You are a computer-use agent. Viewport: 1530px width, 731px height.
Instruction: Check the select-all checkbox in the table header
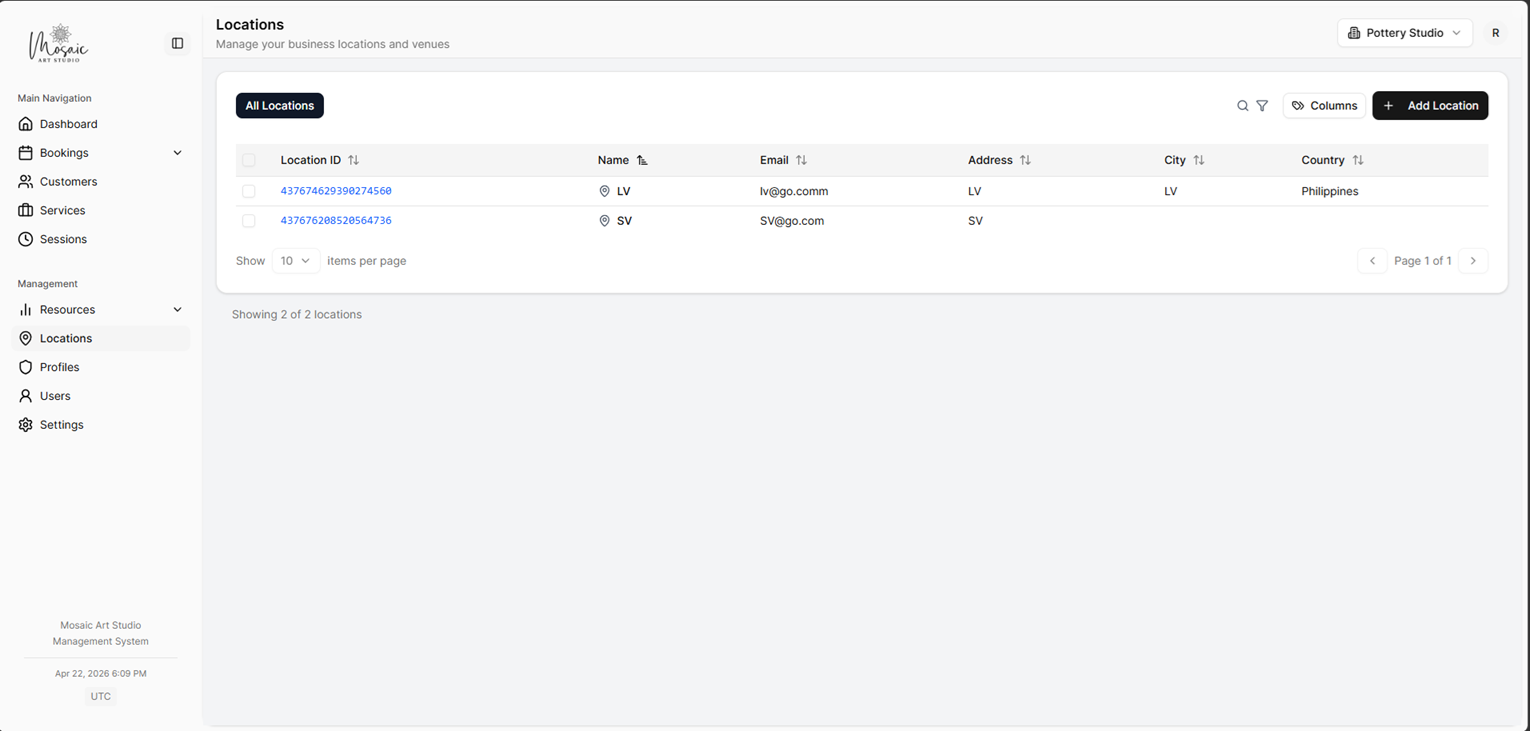coord(248,159)
